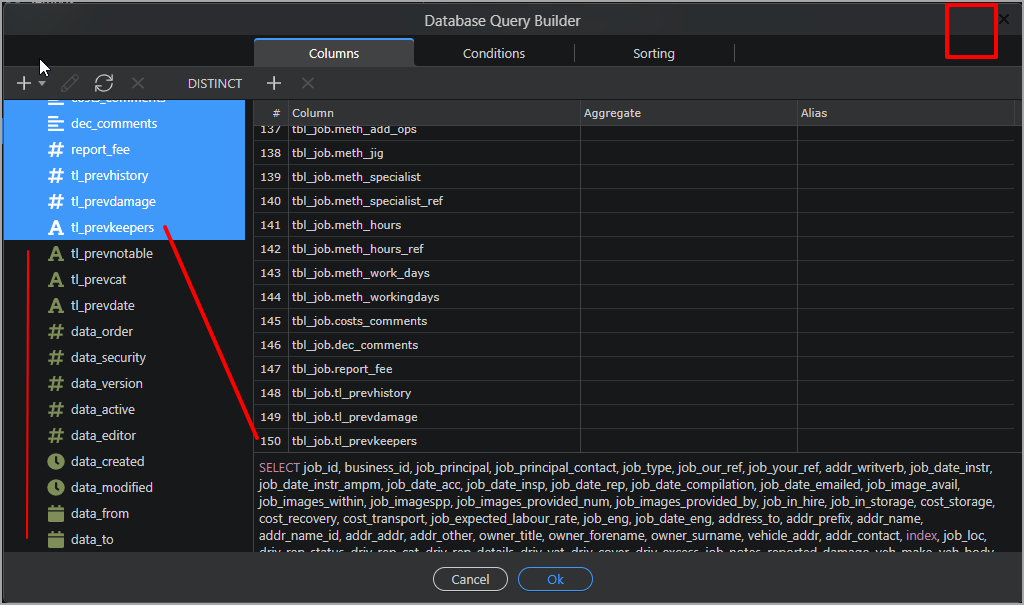Select the report_fee field label
Image resolution: width=1024 pixels, height=605 pixels.
pos(101,150)
